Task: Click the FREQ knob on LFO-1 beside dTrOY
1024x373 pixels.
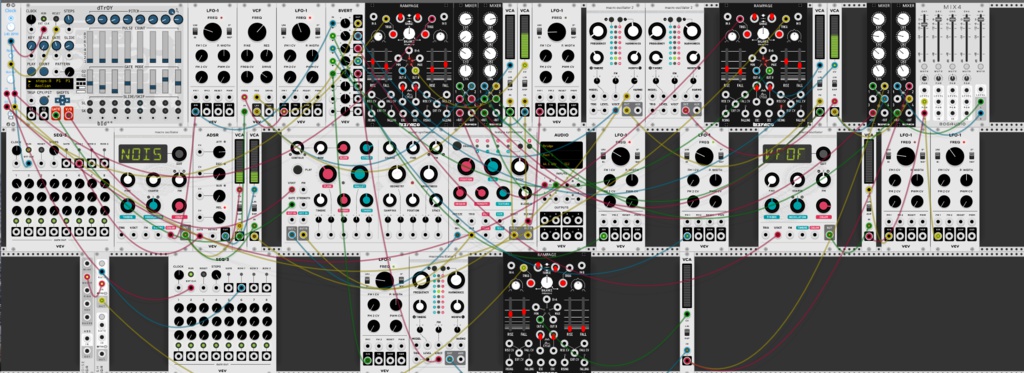Action: click(212, 31)
